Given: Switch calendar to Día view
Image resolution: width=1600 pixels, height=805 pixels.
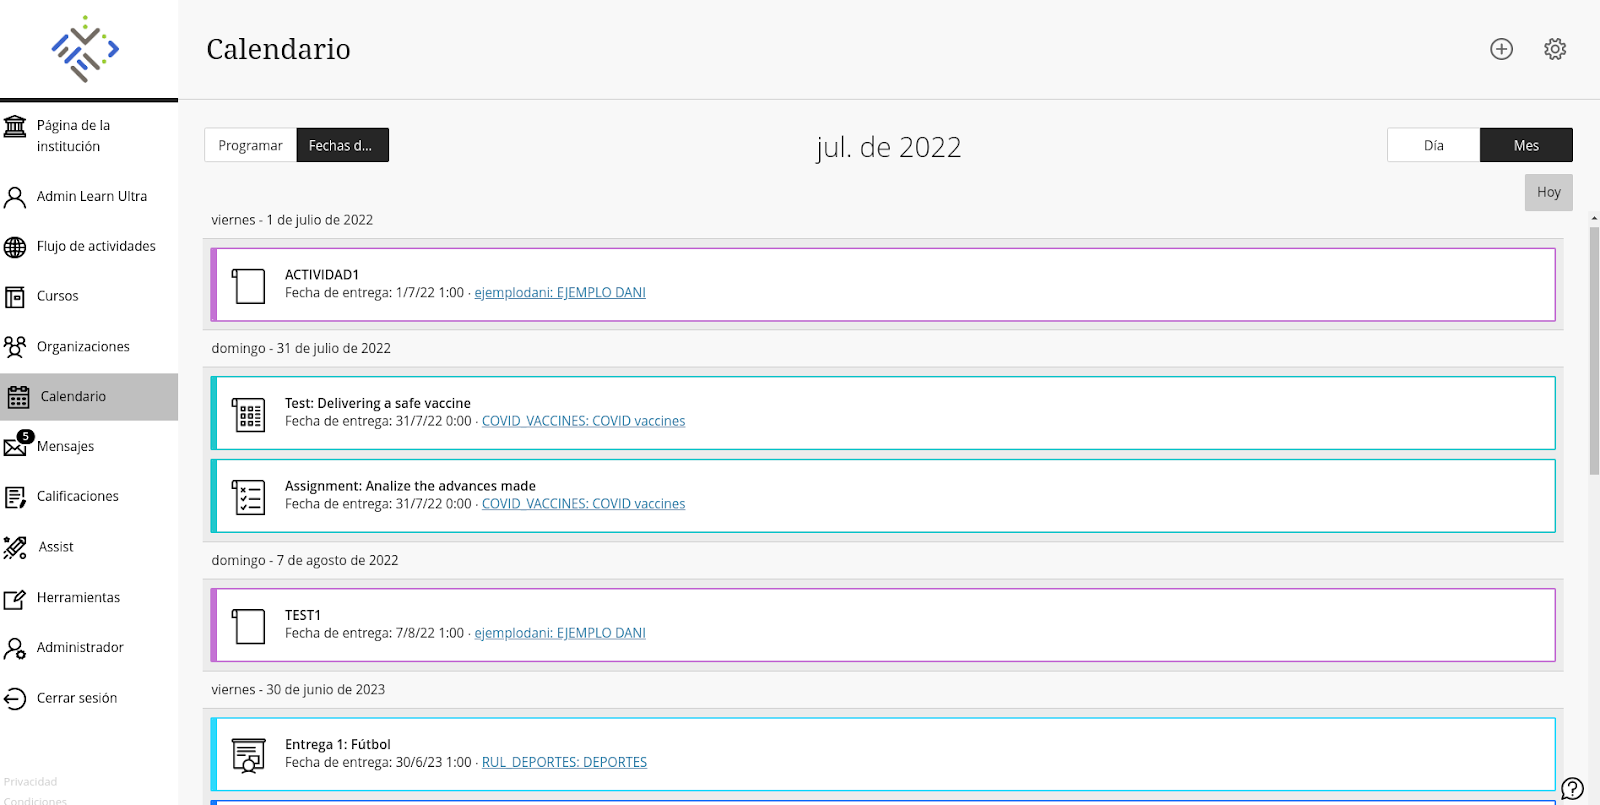Looking at the screenshot, I should (x=1433, y=145).
